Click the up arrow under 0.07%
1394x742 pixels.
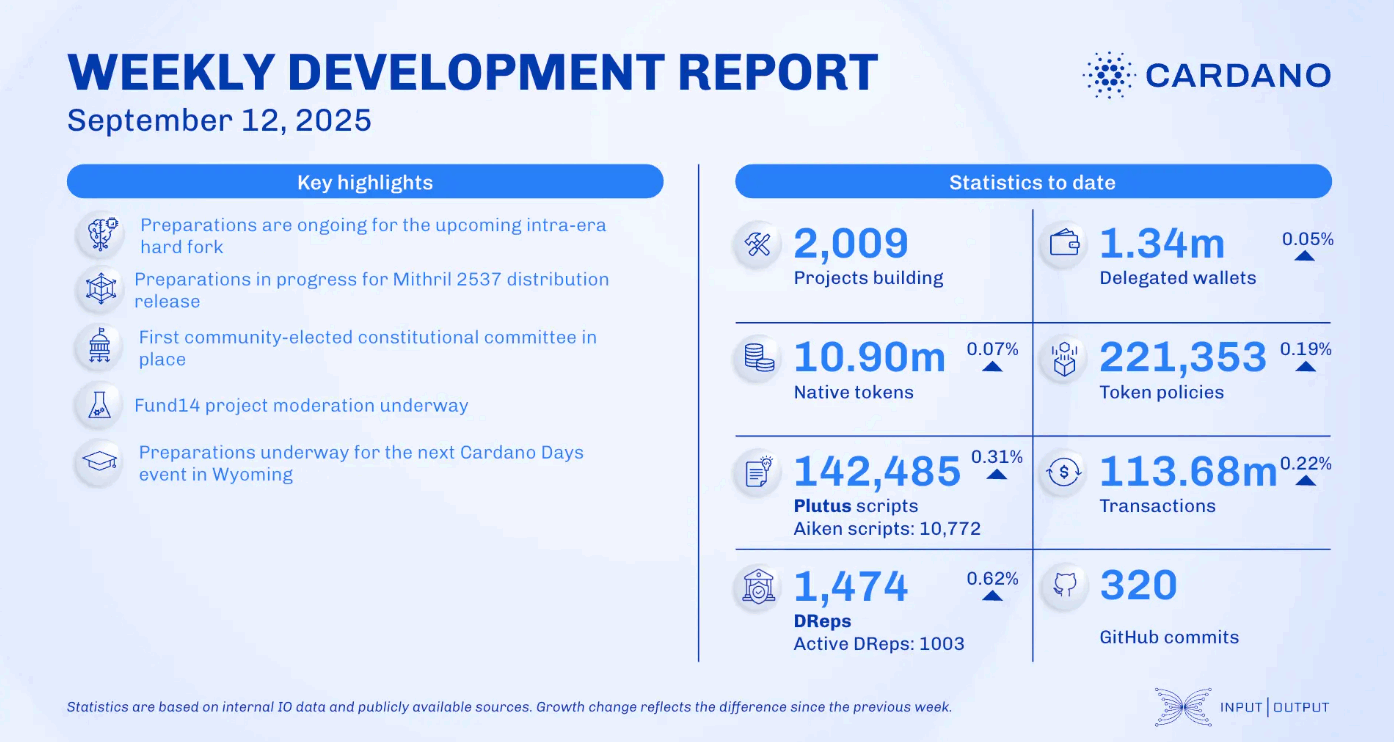[992, 366]
